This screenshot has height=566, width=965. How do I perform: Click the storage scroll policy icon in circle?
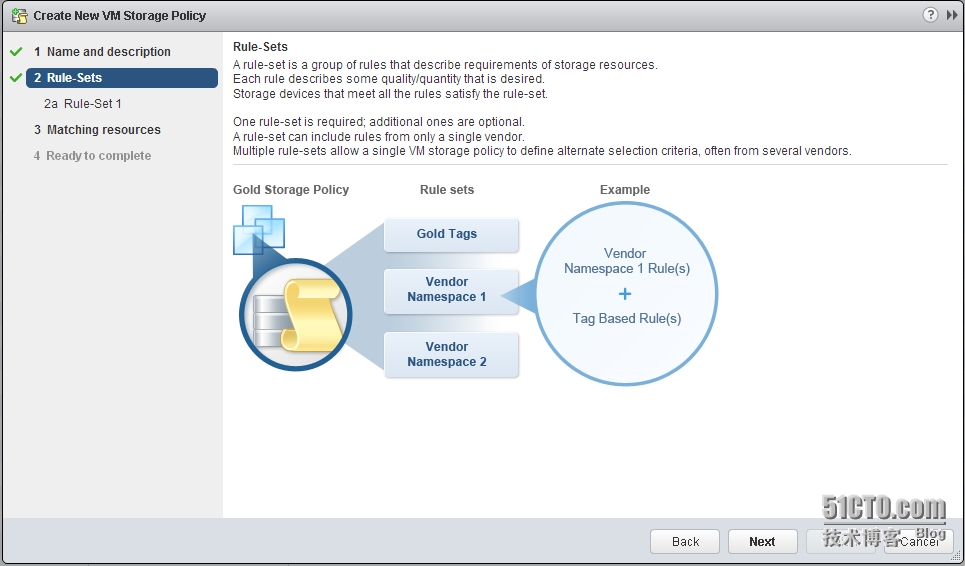[x=295, y=314]
